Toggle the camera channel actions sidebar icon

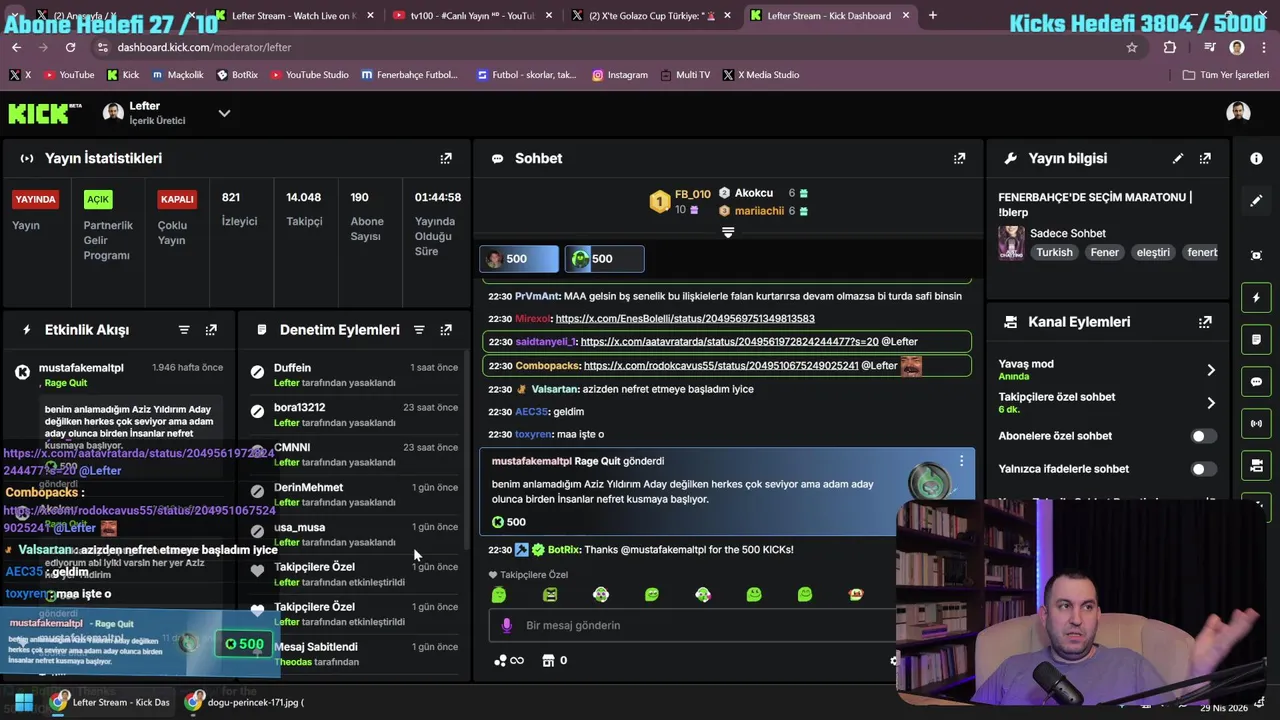point(1256,466)
